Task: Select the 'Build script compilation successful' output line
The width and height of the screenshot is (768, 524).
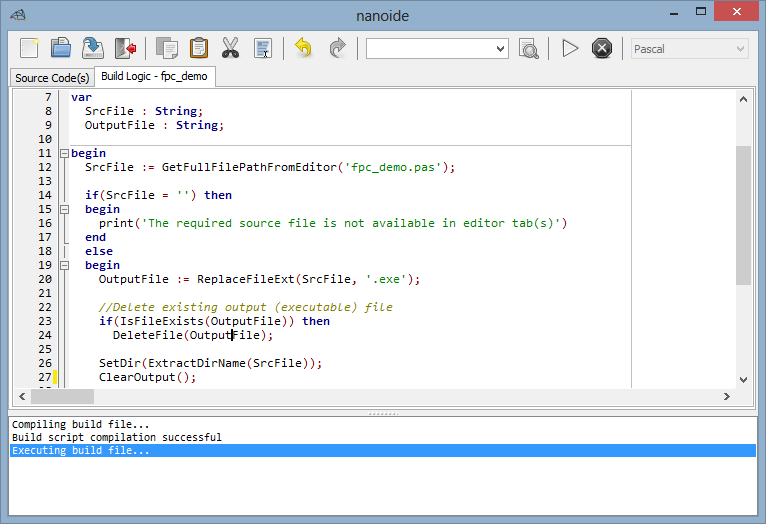Action: point(117,438)
